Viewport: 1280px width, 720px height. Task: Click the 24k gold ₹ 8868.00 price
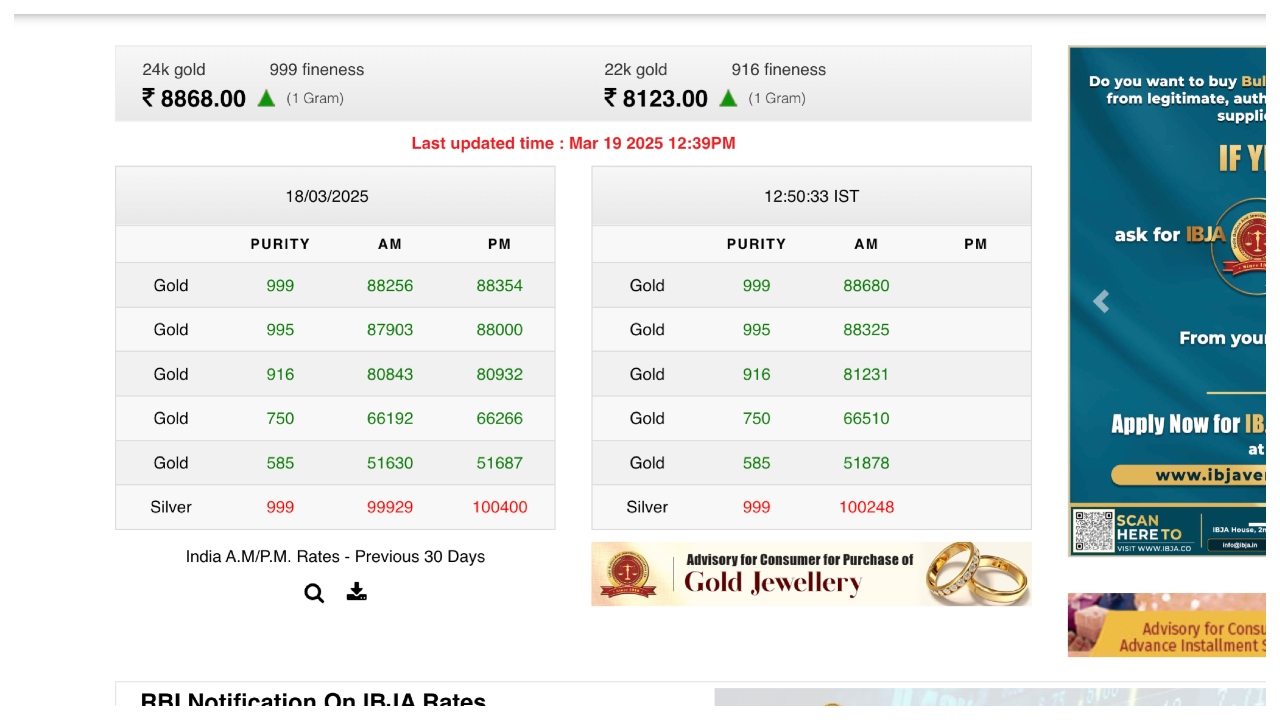point(194,99)
